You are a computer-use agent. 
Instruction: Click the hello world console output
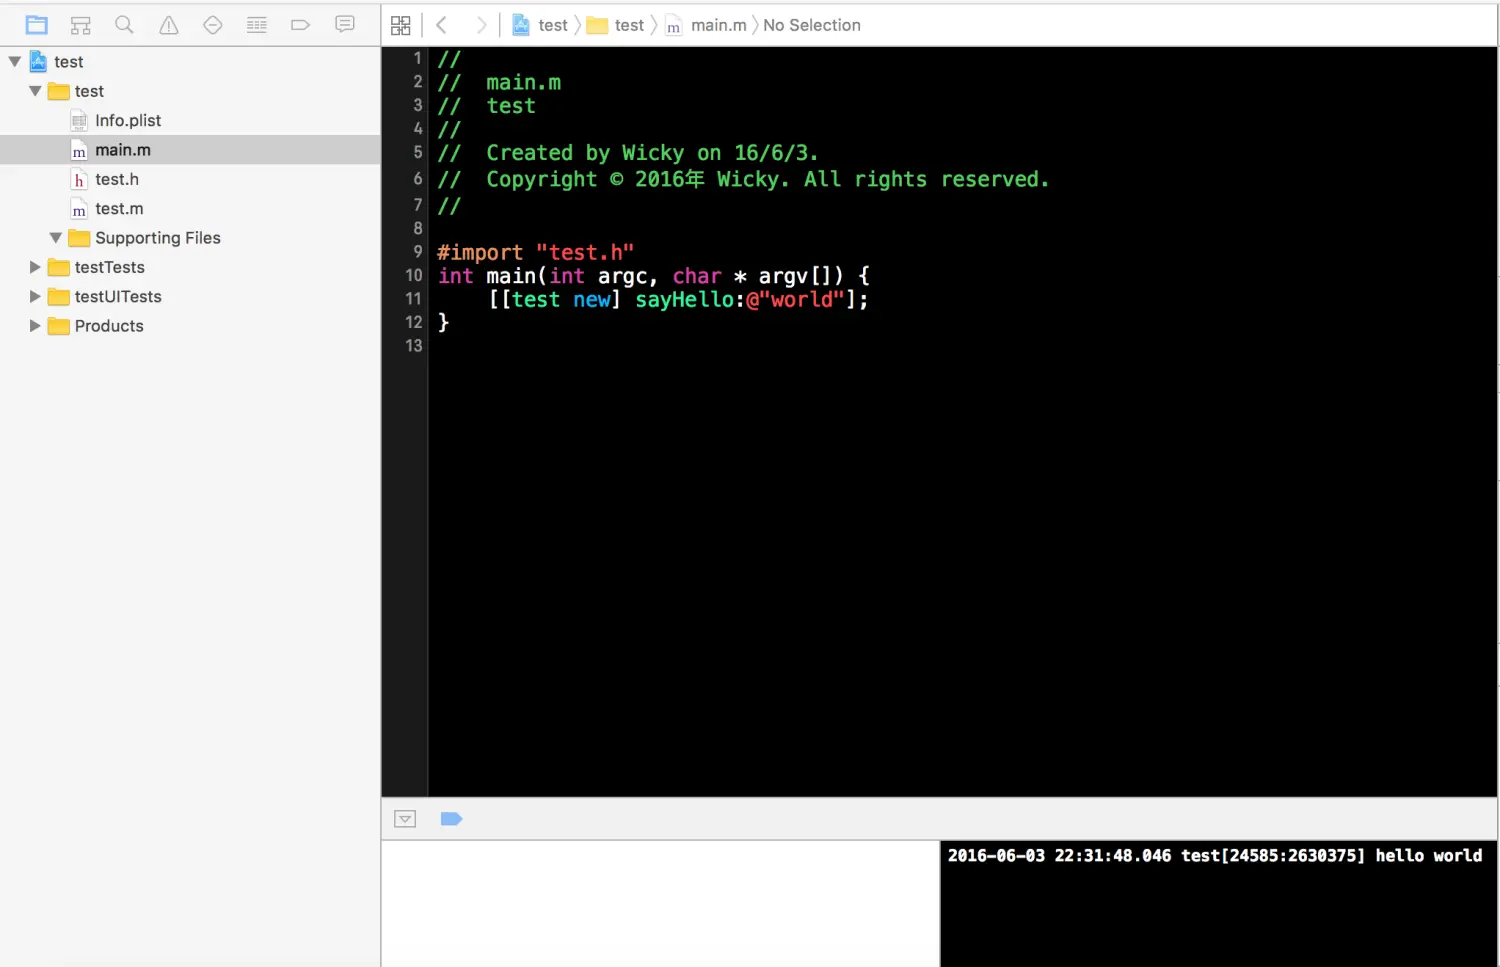[x=1215, y=855]
